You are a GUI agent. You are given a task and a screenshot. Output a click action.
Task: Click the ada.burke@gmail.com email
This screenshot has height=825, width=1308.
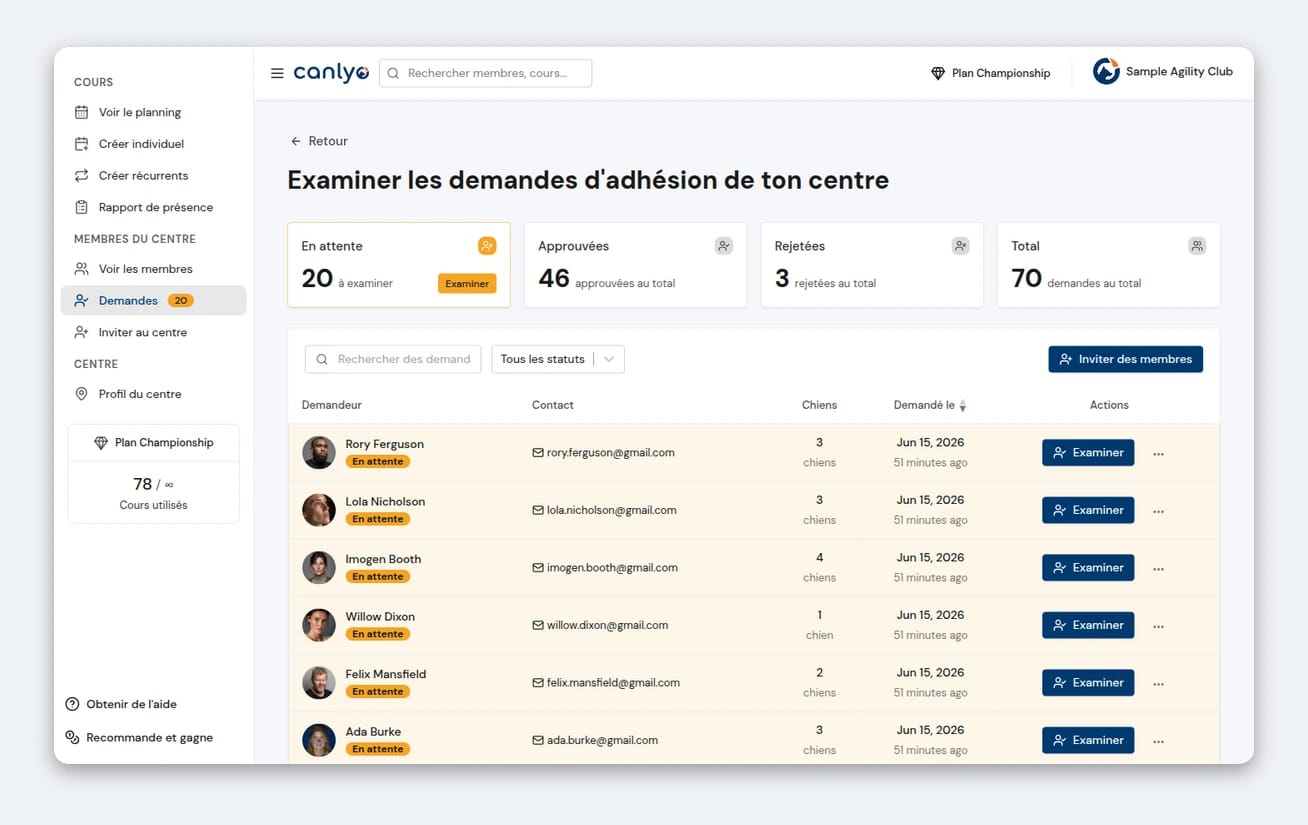pos(602,741)
